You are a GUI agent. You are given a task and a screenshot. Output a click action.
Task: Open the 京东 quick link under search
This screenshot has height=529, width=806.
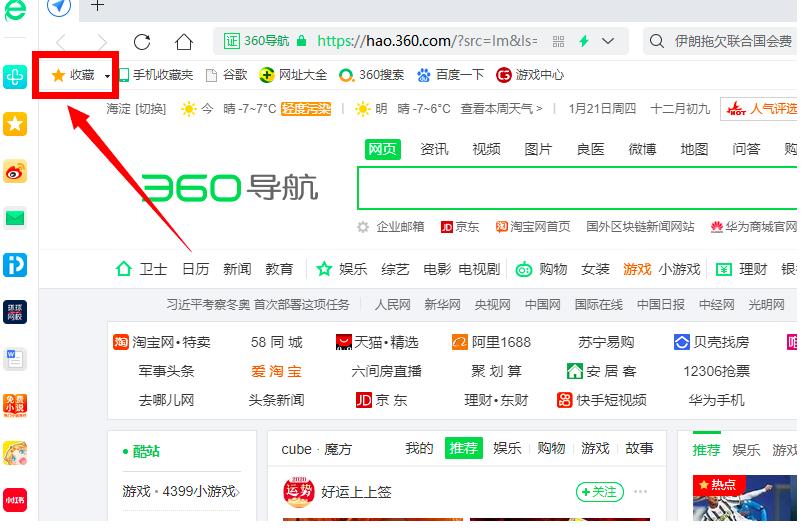pyautogui.click(x=460, y=227)
